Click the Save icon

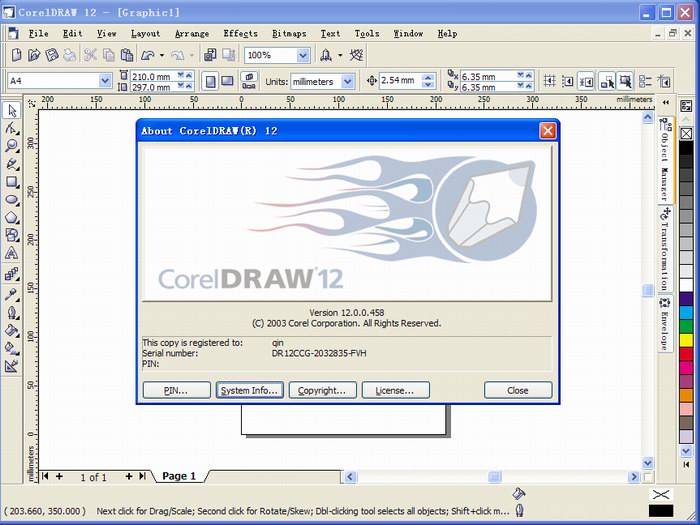pyautogui.click(x=52, y=55)
